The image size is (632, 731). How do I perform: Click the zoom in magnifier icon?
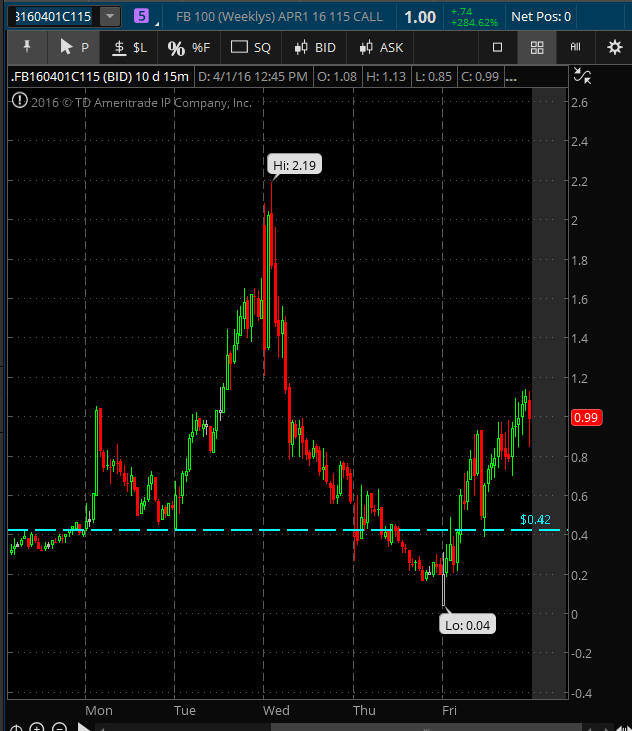(37, 727)
